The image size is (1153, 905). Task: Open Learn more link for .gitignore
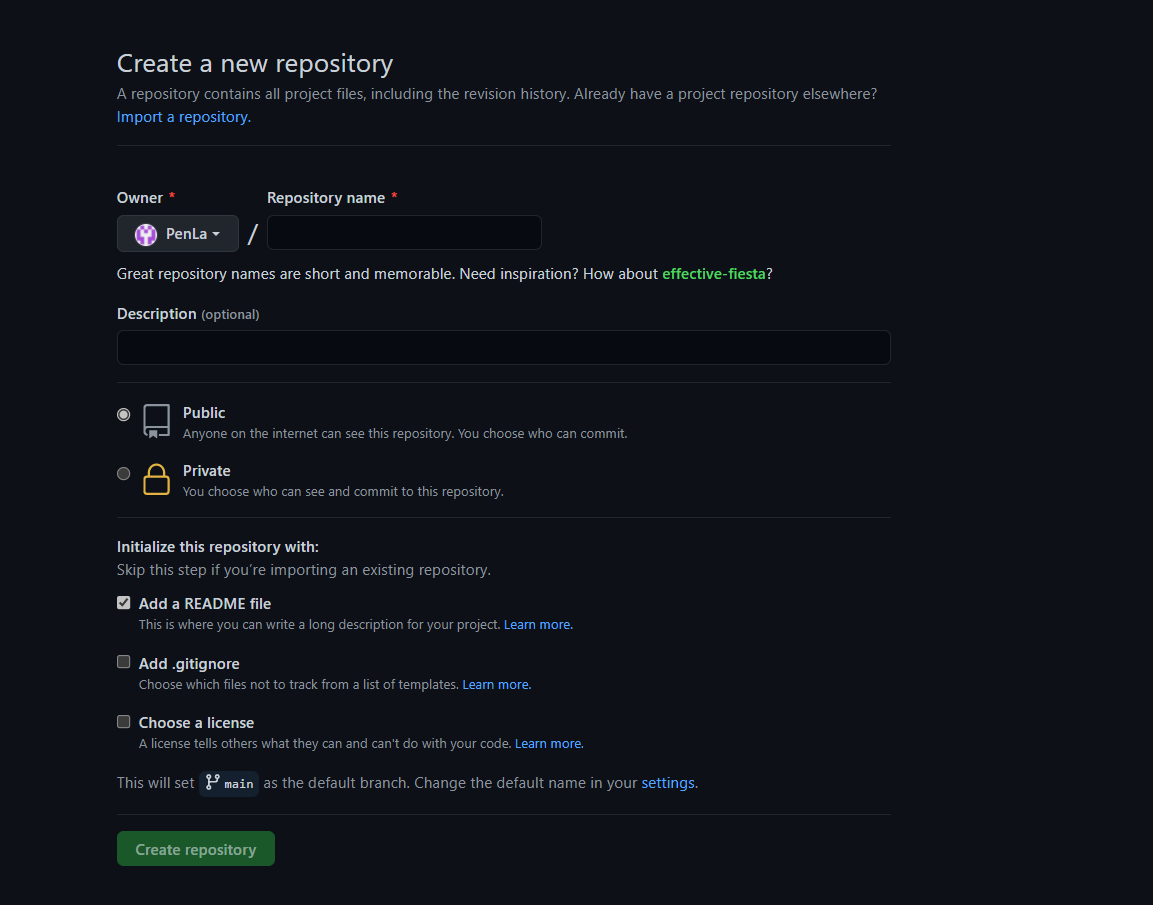tap(496, 684)
